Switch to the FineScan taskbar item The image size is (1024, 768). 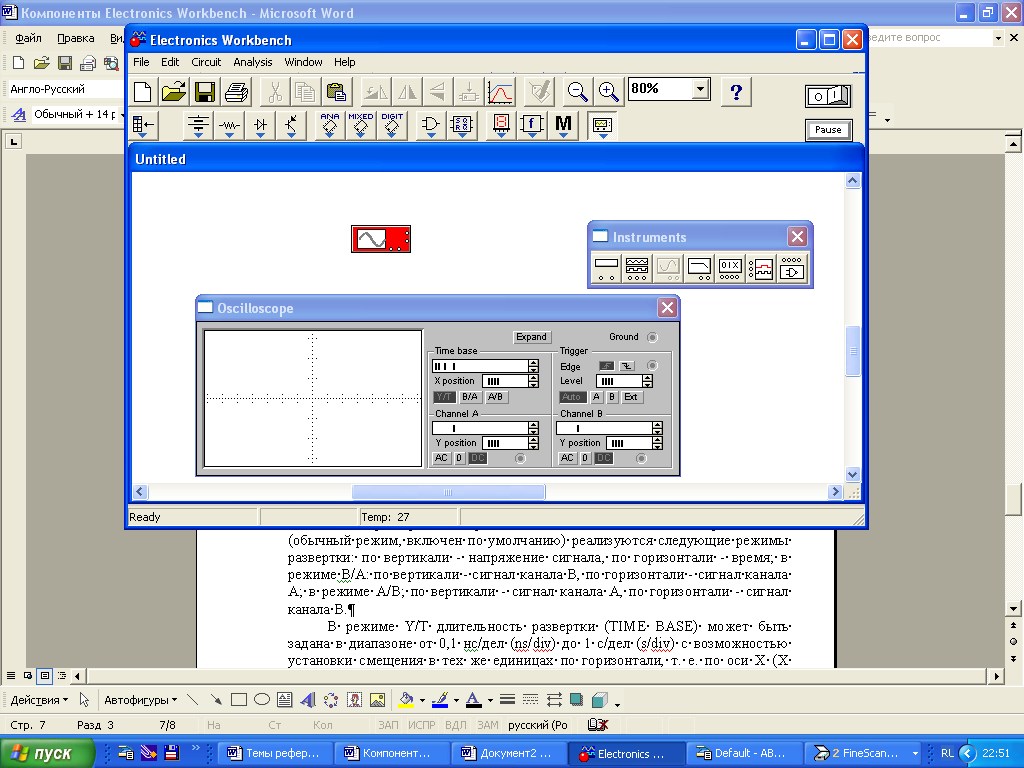[861, 753]
